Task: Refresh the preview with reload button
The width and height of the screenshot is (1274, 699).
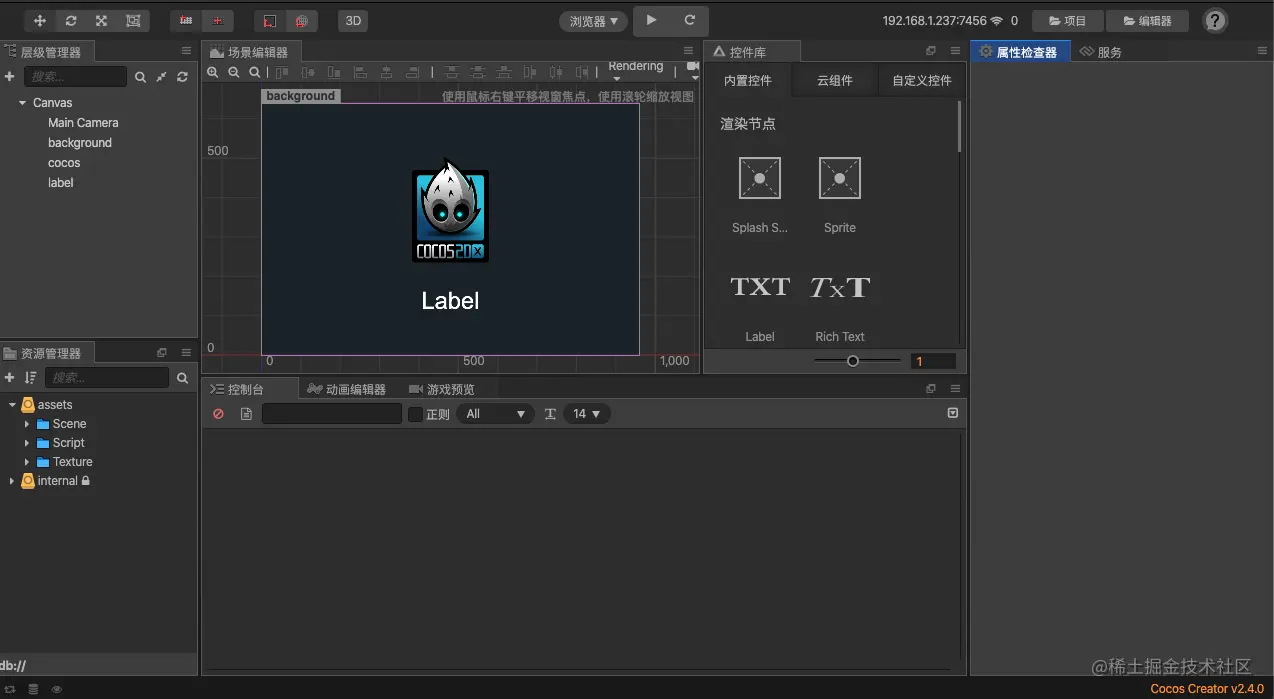Action: pos(690,20)
